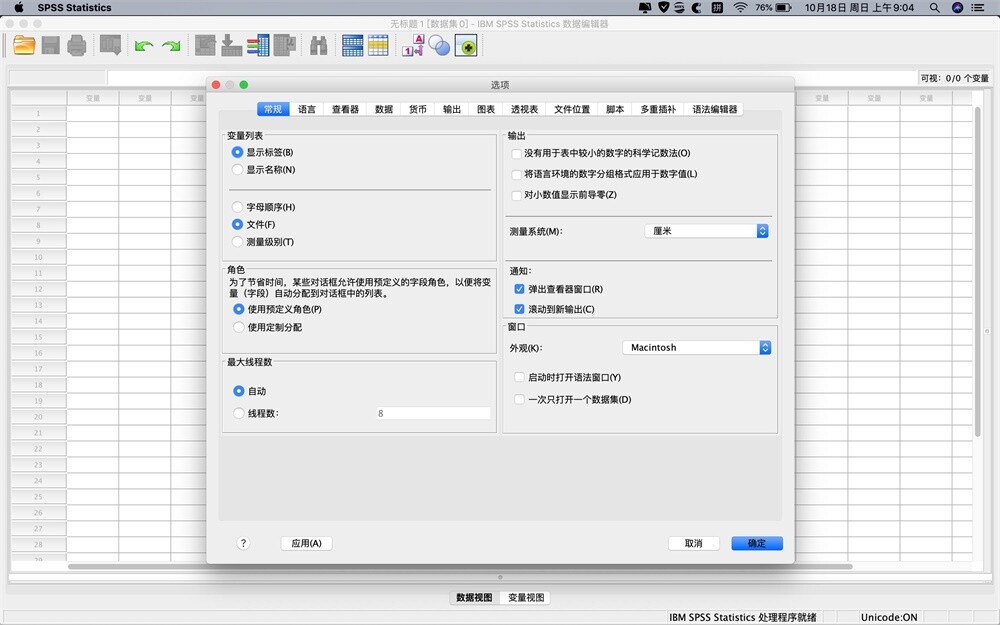Switch to 图表 tab
The width and height of the screenshot is (1000, 625).
coord(486,109)
